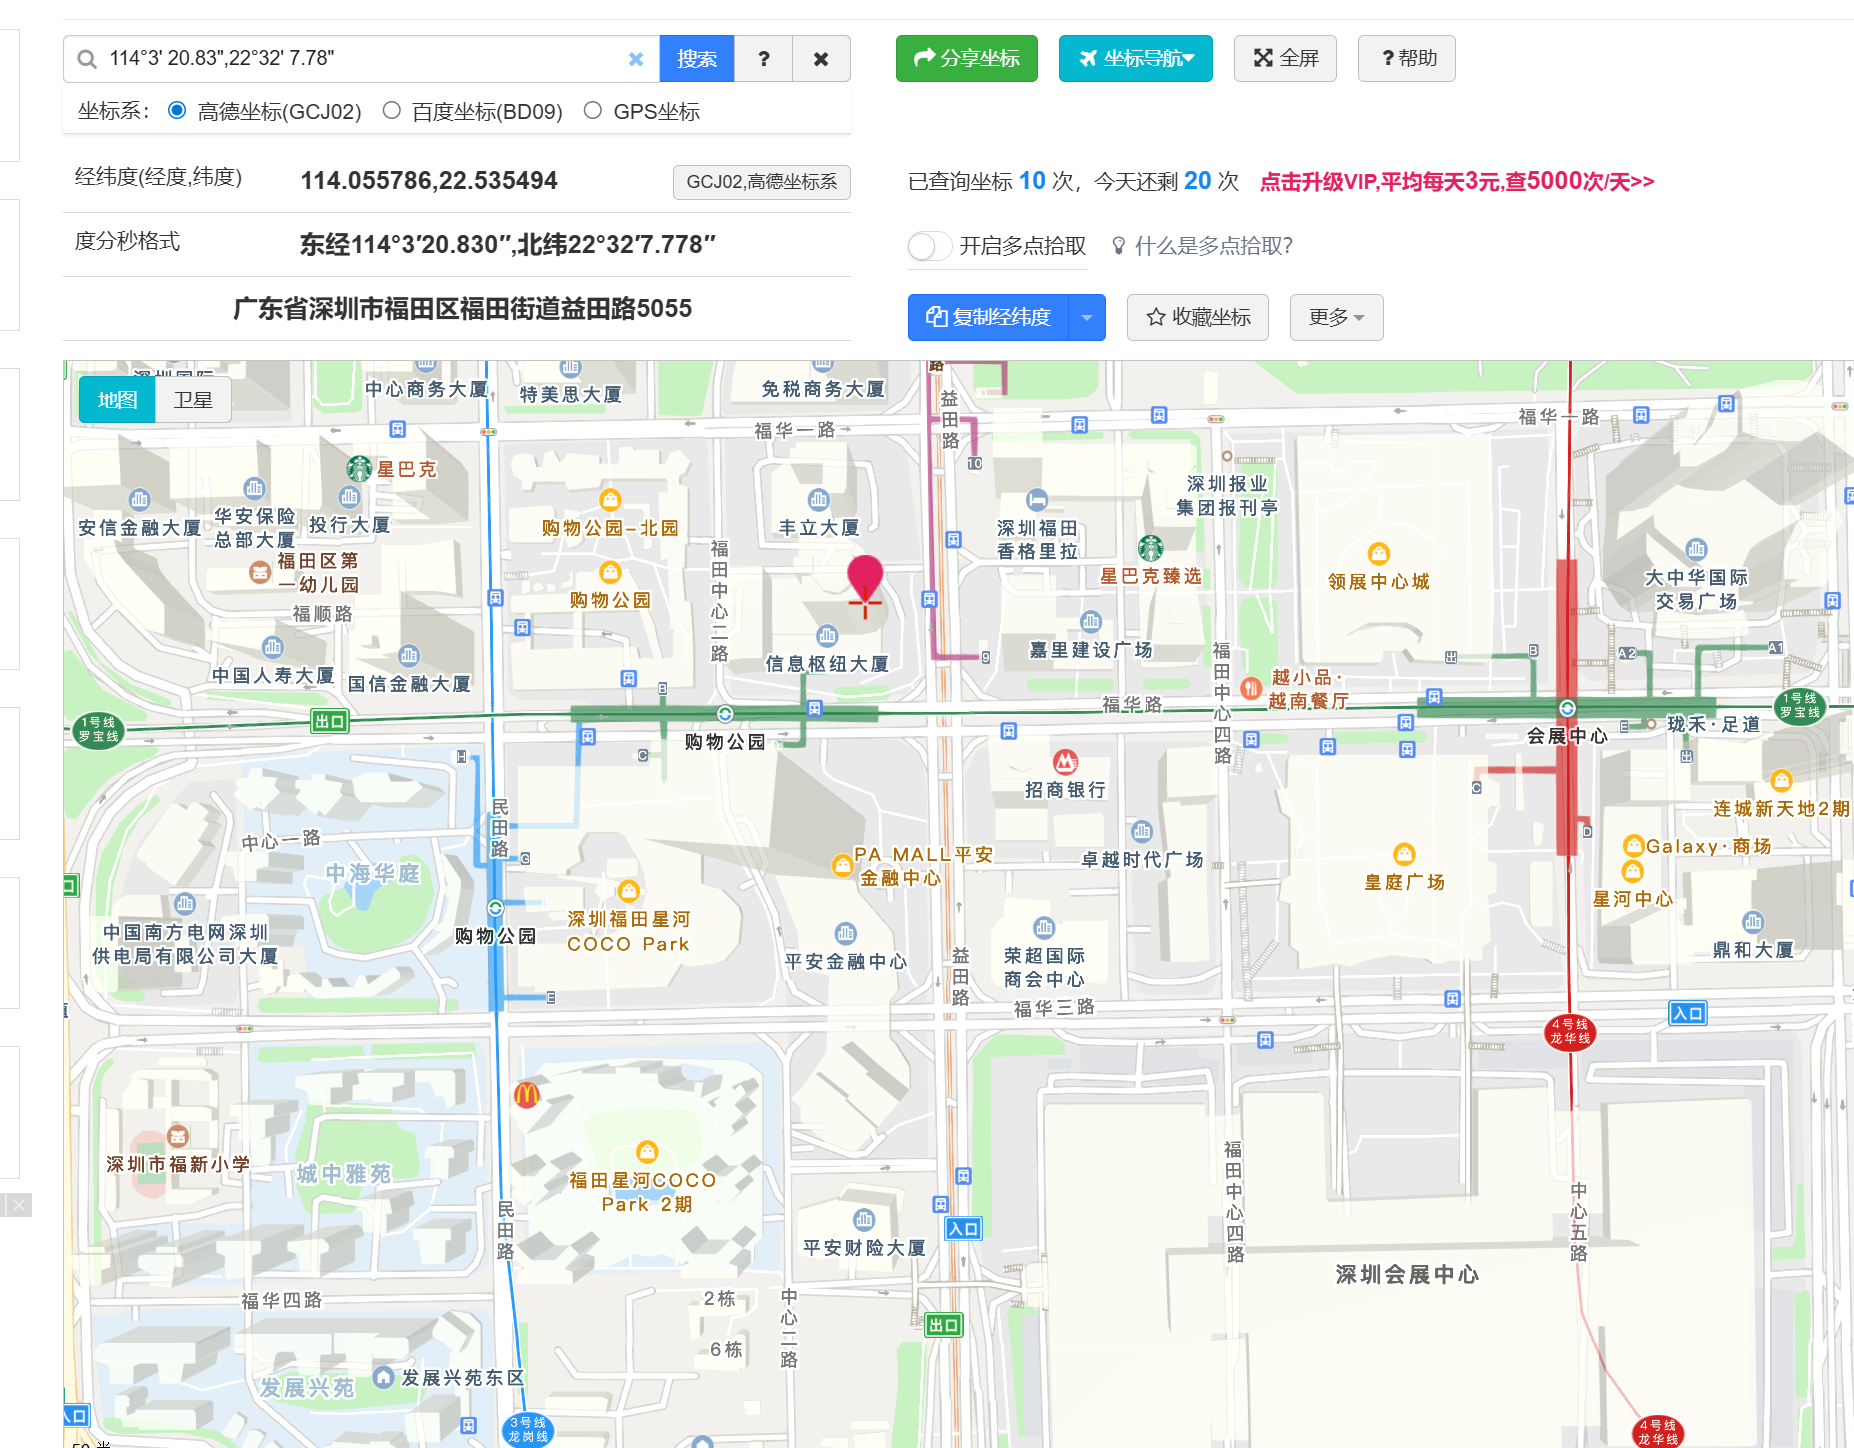Click the question mark search help button
Viewport: 1854px width, 1448px height.
[764, 59]
